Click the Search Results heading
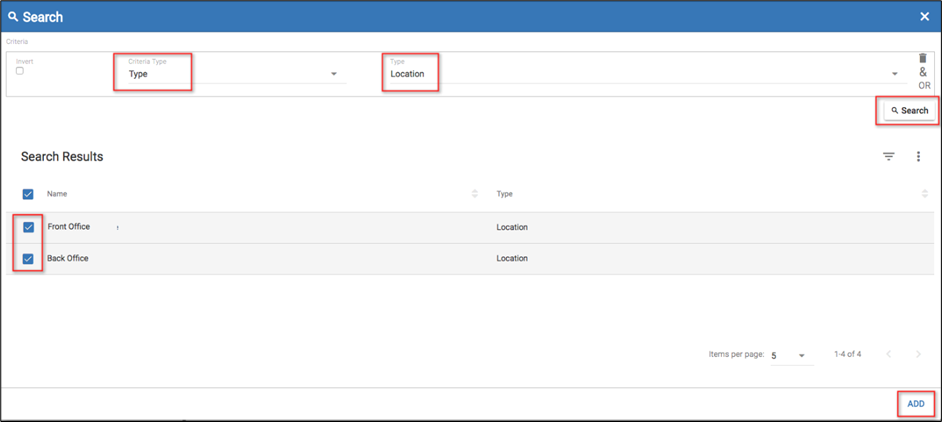This screenshot has height=422, width=942. click(x=62, y=156)
